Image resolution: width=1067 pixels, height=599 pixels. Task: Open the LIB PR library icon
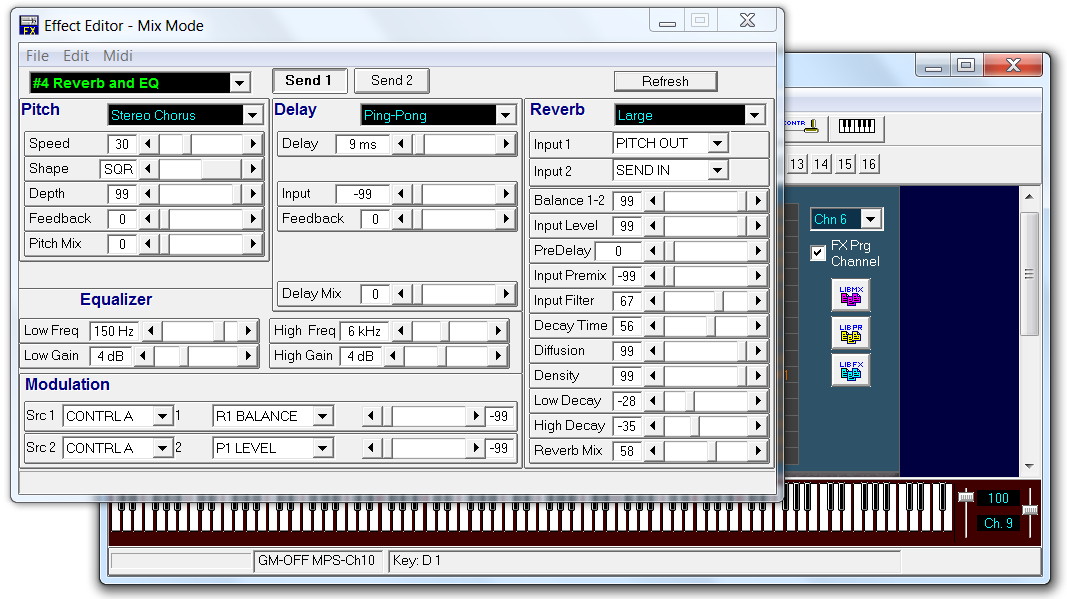[x=851, y=333]
